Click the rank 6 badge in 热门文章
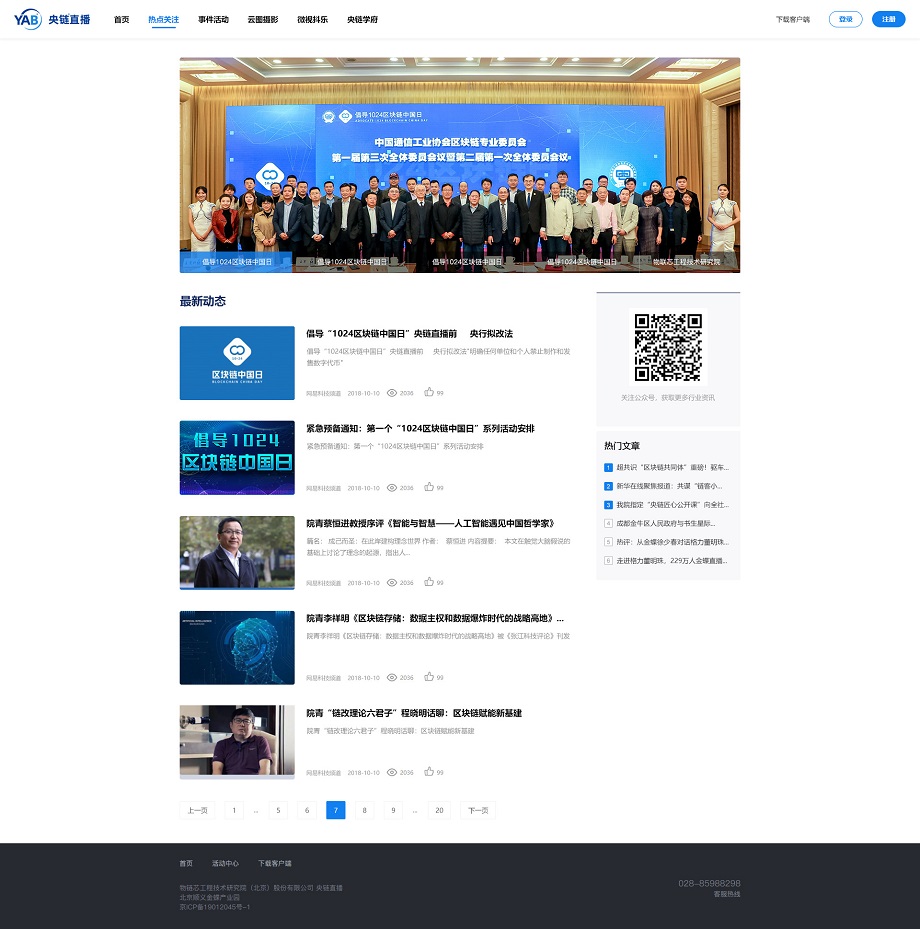 point(608,560)
